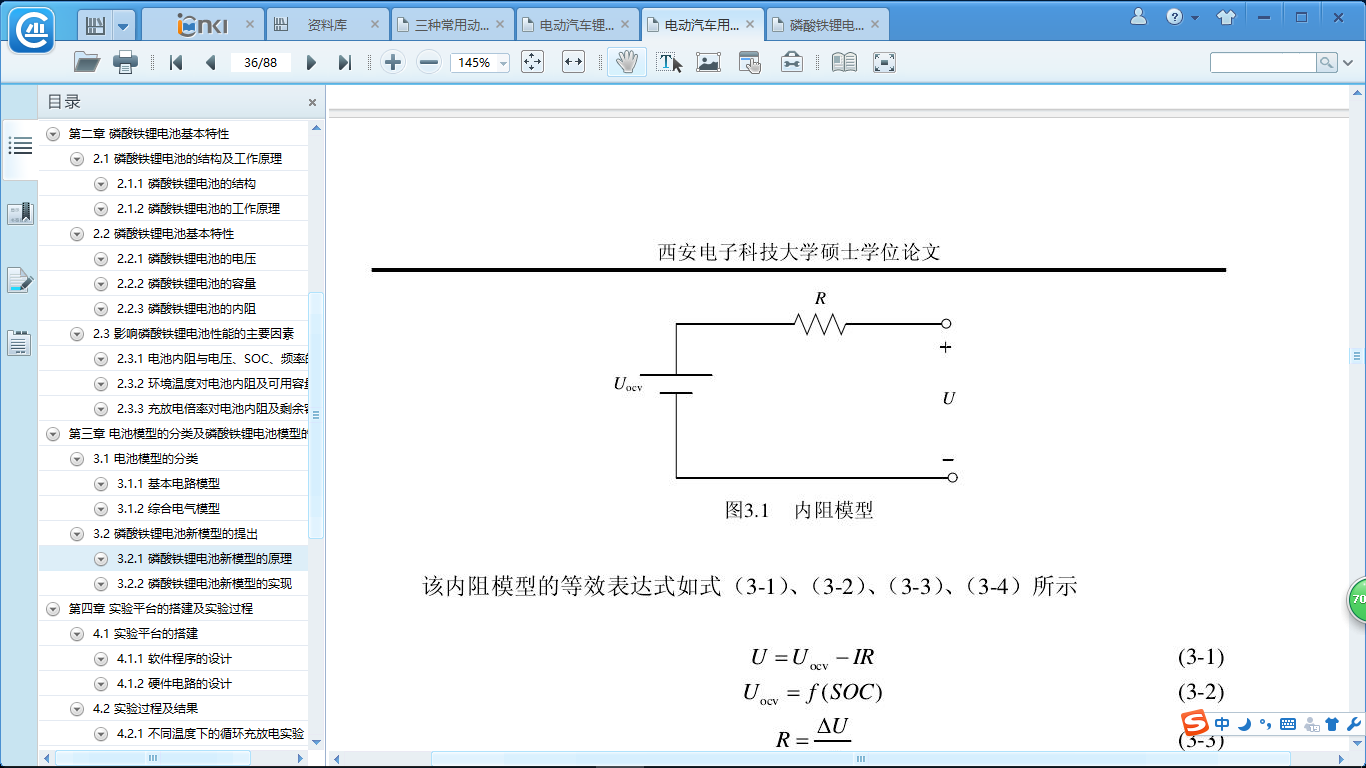
Task: Collapse the 第四章 实验平台的搭建及实验过程 node
Action: click(53, 609)
